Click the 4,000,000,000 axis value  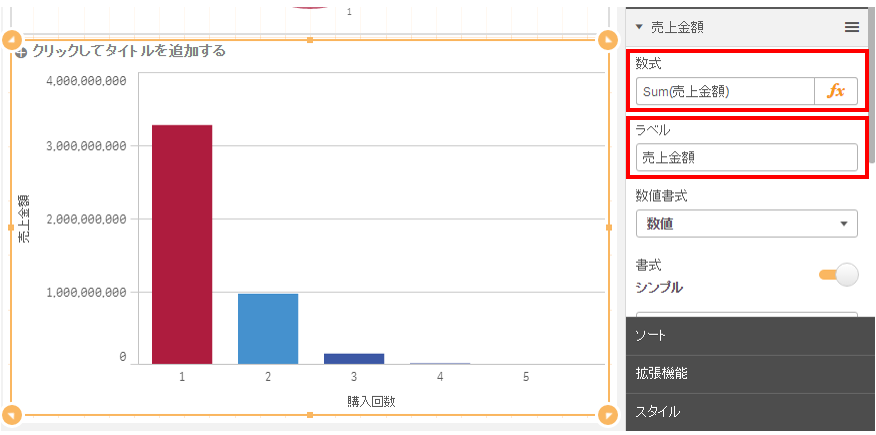tap(87, 81)
